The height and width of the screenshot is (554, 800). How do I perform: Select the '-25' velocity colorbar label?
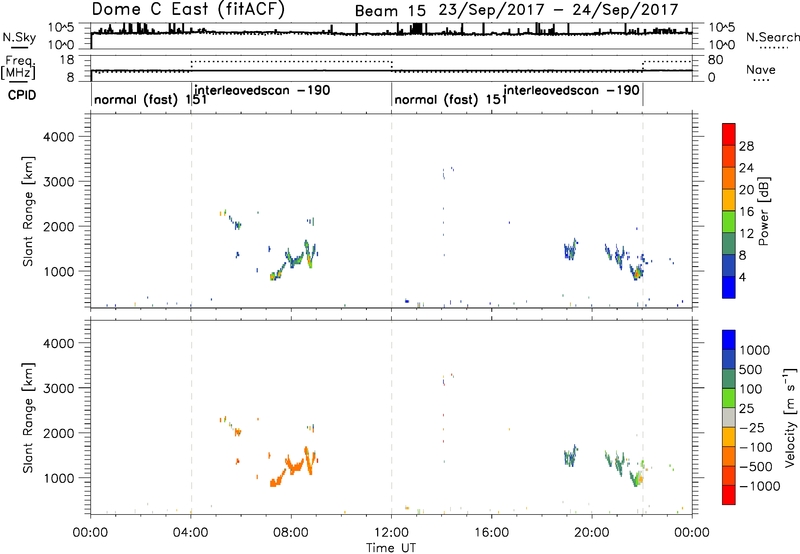point(751,428)
